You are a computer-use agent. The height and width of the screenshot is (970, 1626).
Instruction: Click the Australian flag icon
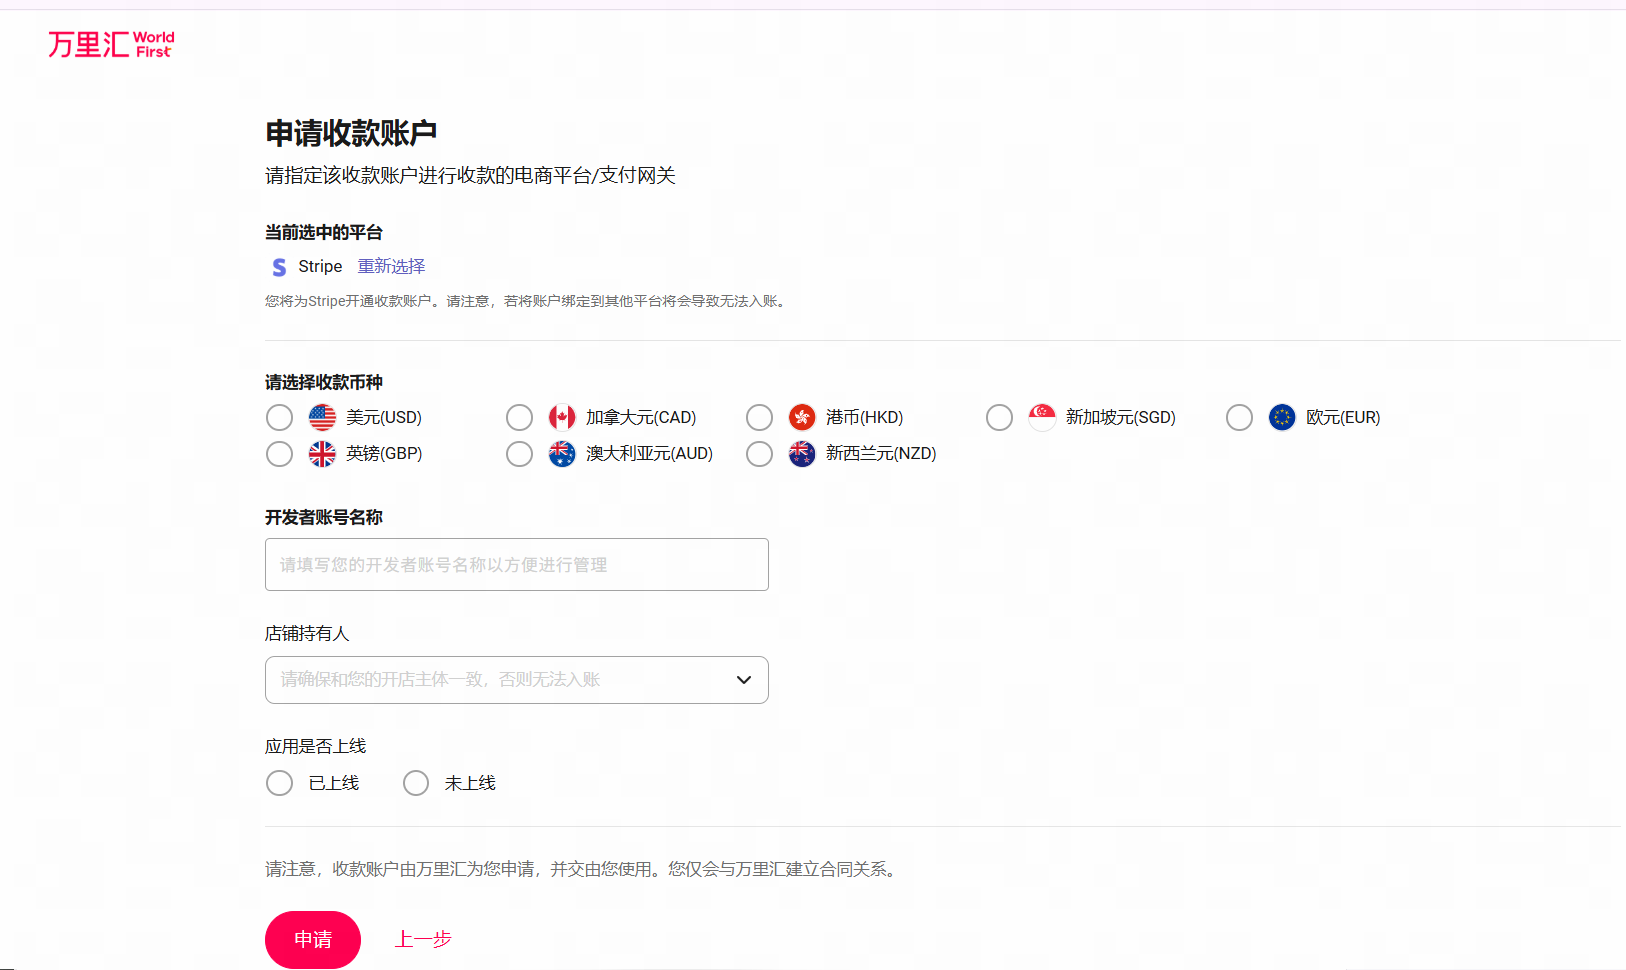point(562,454)
